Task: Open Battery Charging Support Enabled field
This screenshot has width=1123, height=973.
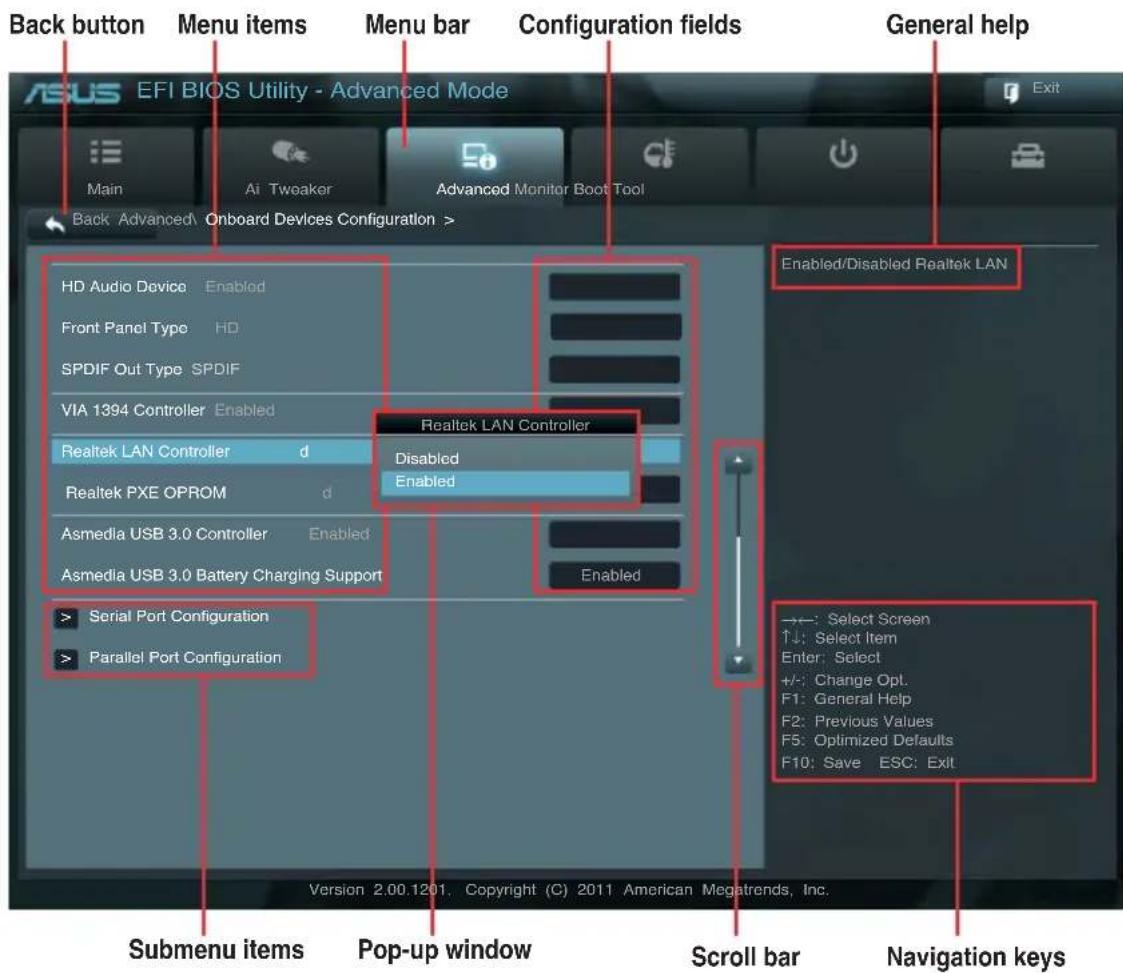Action: 614,576
